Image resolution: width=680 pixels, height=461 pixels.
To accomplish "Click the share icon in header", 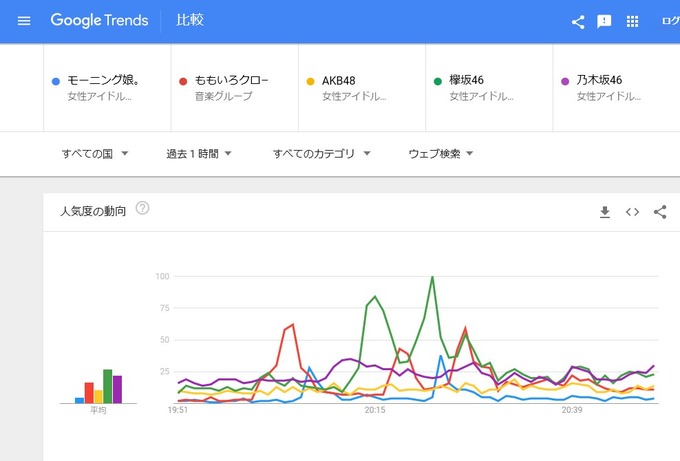I will pyautogui.click(x=577, y=21).
